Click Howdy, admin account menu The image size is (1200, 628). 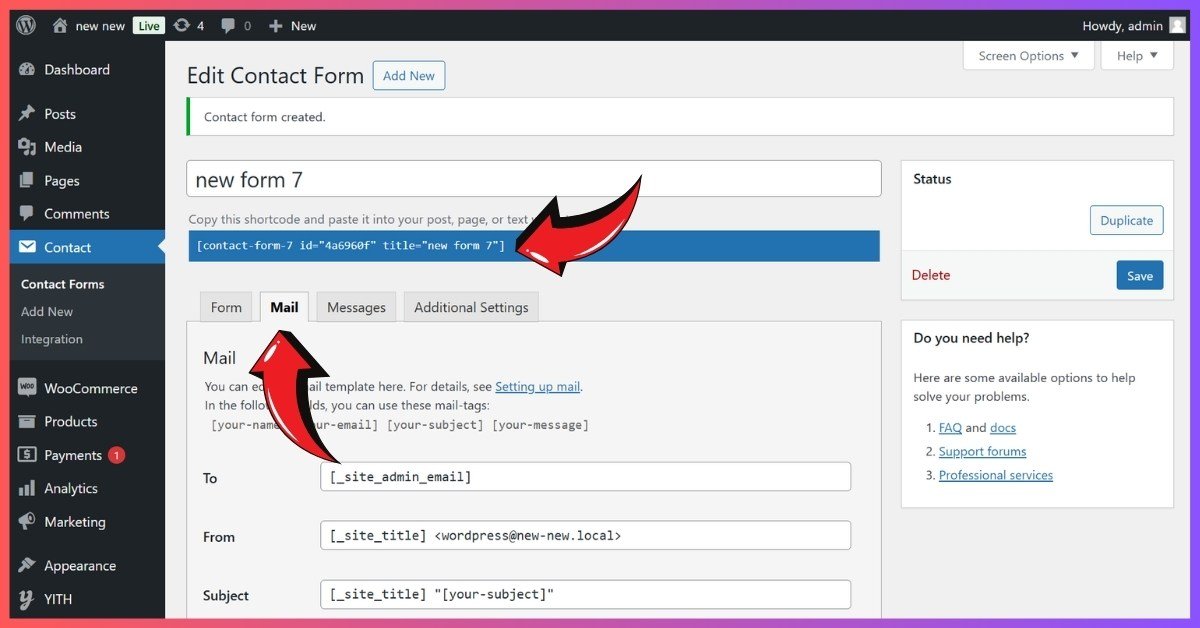coord(1133,26)
